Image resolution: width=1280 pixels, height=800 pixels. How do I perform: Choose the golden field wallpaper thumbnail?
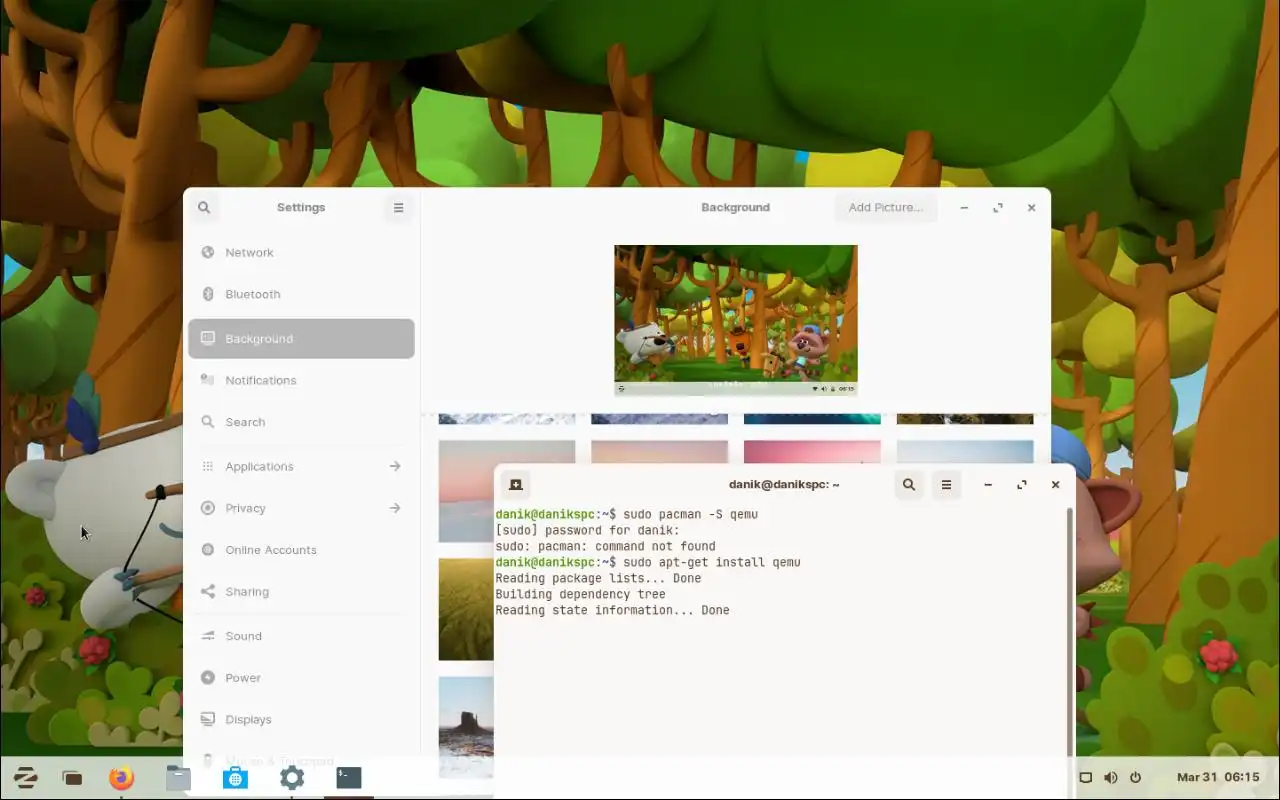point(466,610)
